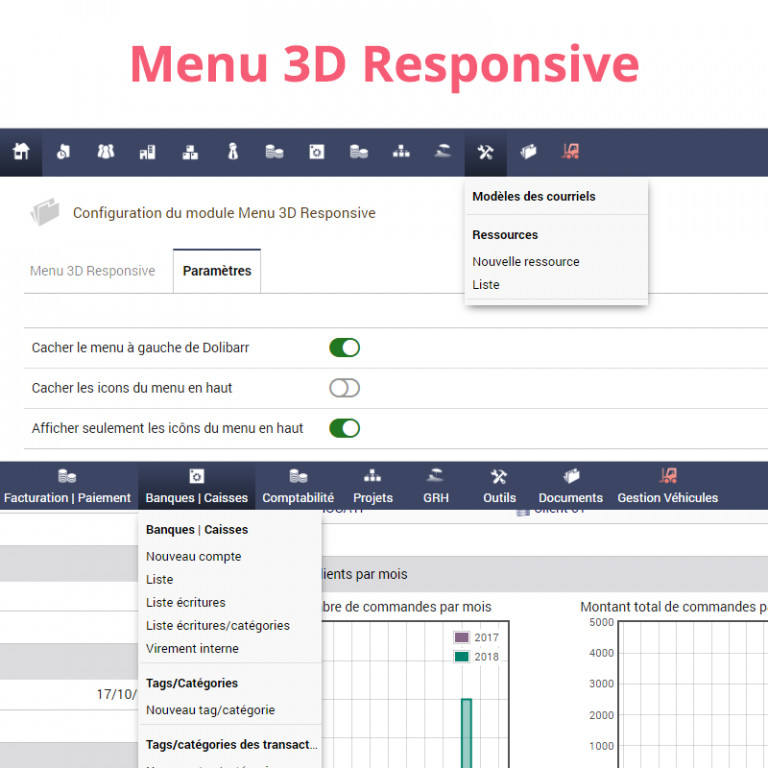This screenshot has height=768, width=768.
Task: Open 'Modèles des courriels' in tools dropdown
Action: (534, 196)
